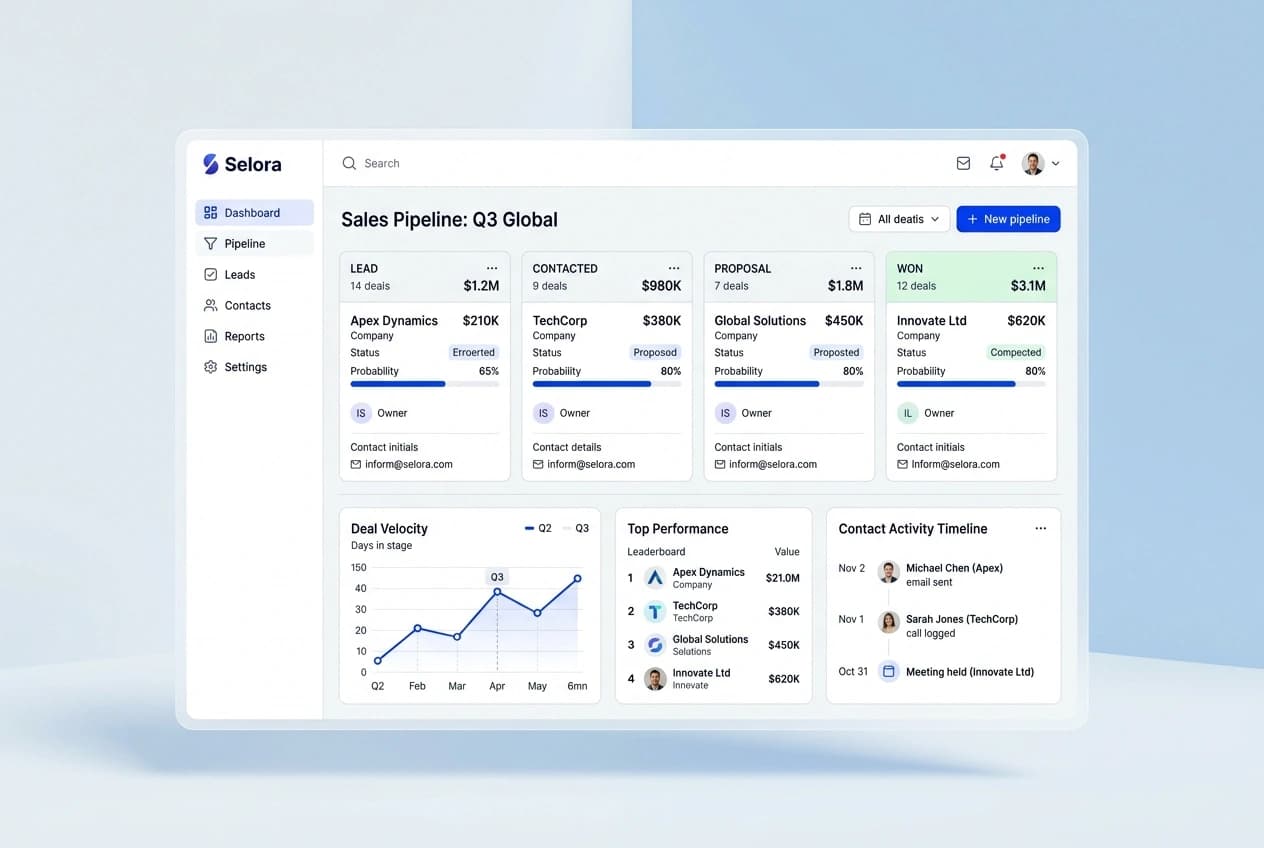
Task: Open the mail inbox icon
Action: [963, 163]
